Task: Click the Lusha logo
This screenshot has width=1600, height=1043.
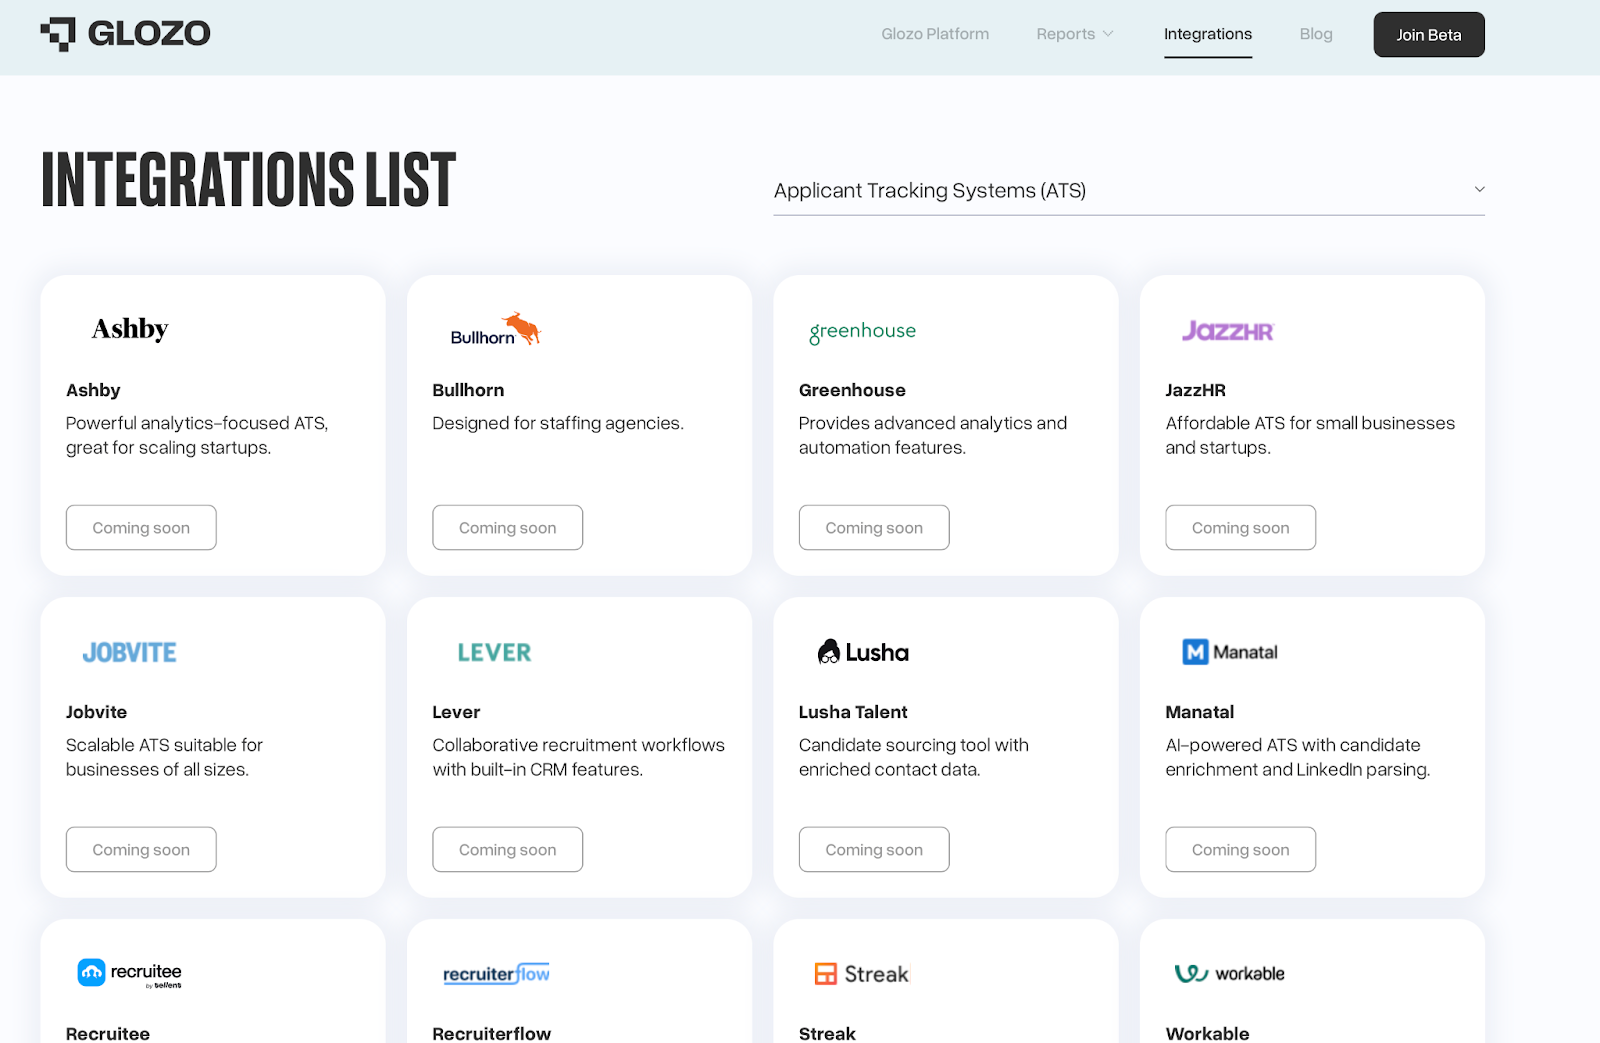Action: point(863,653)
